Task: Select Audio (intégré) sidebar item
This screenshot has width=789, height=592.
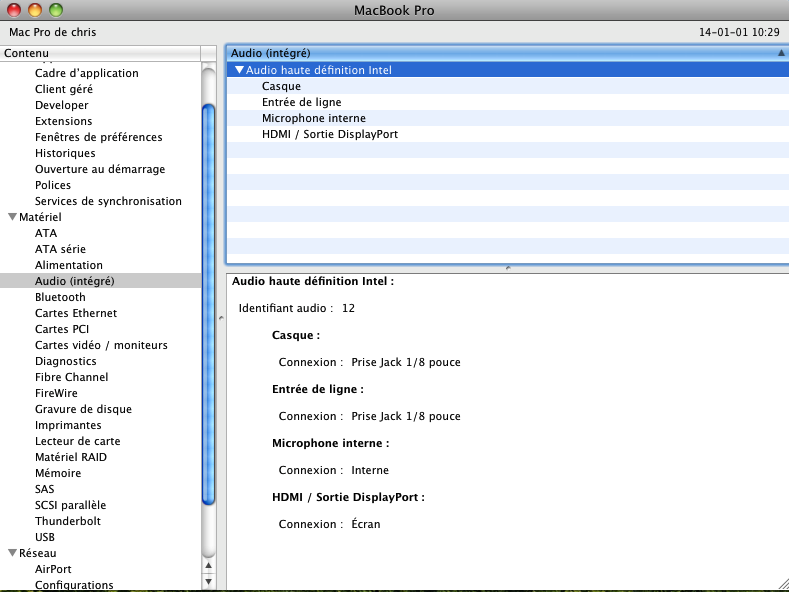Action: click(100, 281)
